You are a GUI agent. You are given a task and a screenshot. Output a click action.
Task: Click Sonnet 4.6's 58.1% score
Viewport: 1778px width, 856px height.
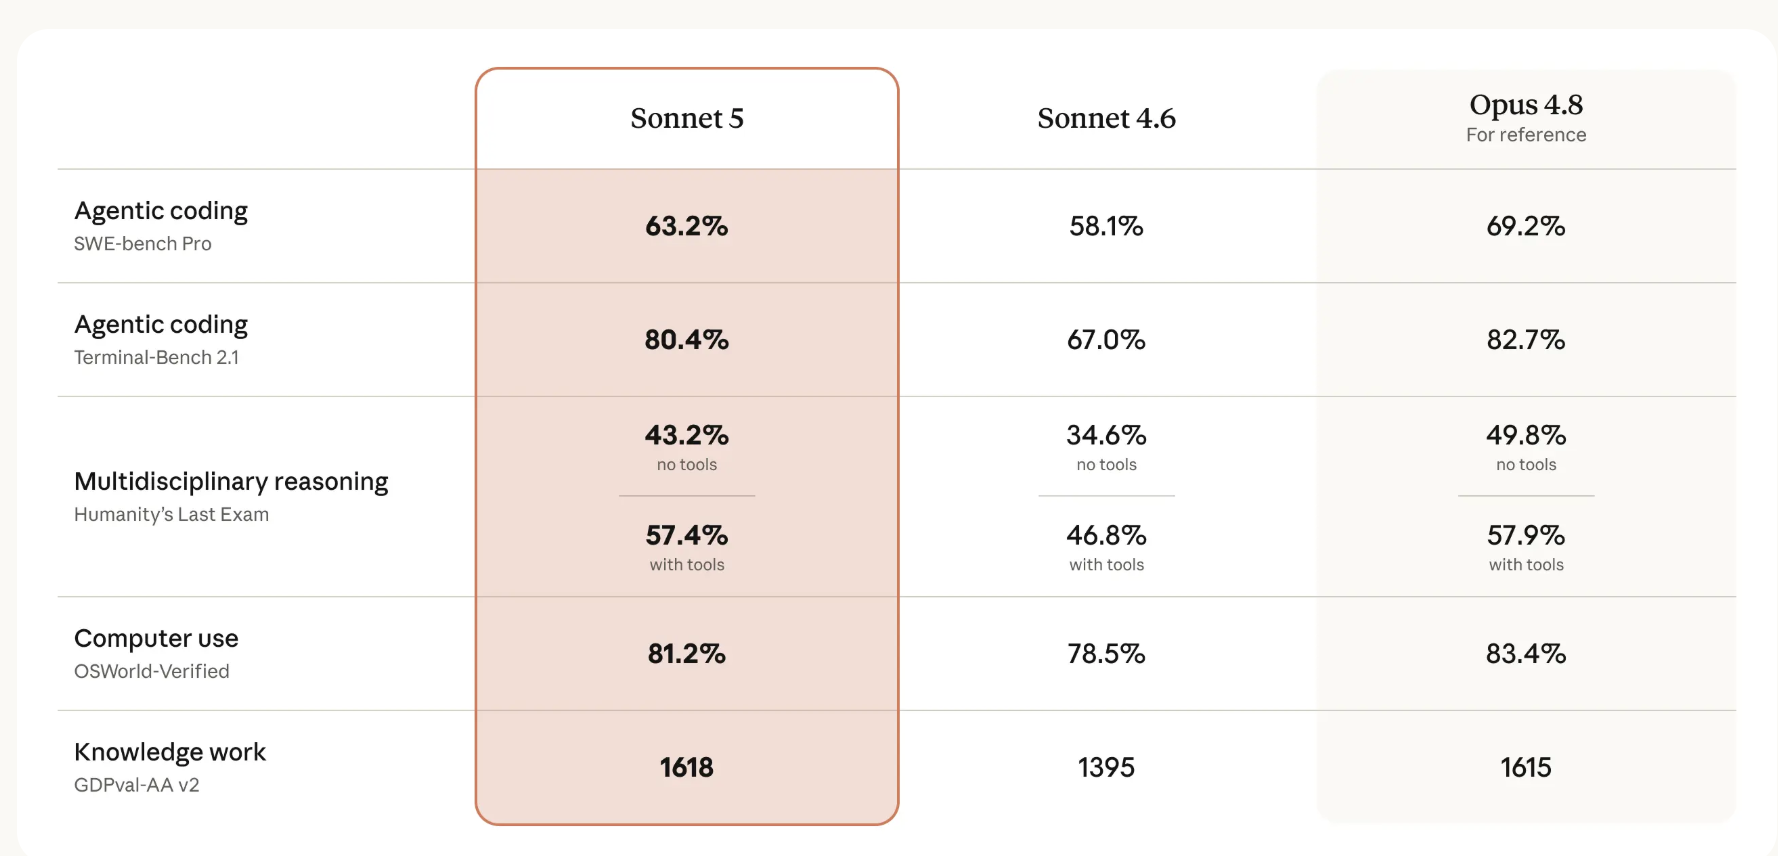(x=1106, y=226)
